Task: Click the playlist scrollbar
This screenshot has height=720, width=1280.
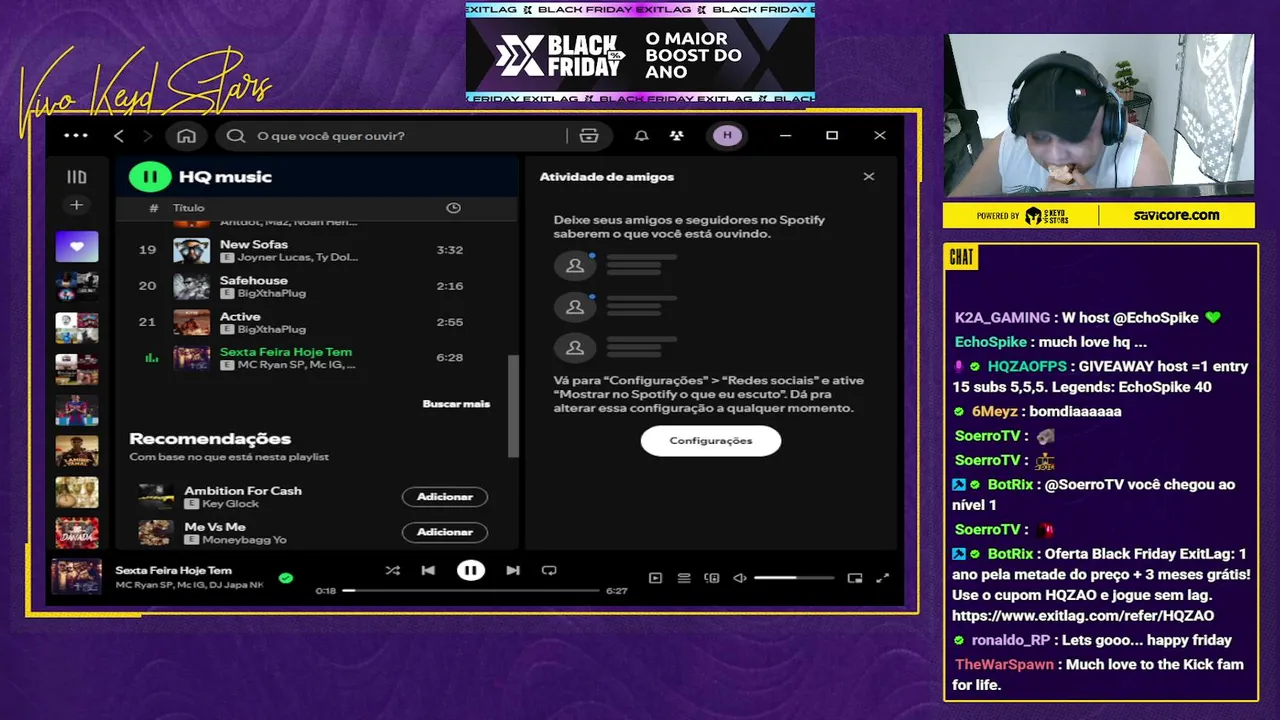Action: [x=514, y=405]
